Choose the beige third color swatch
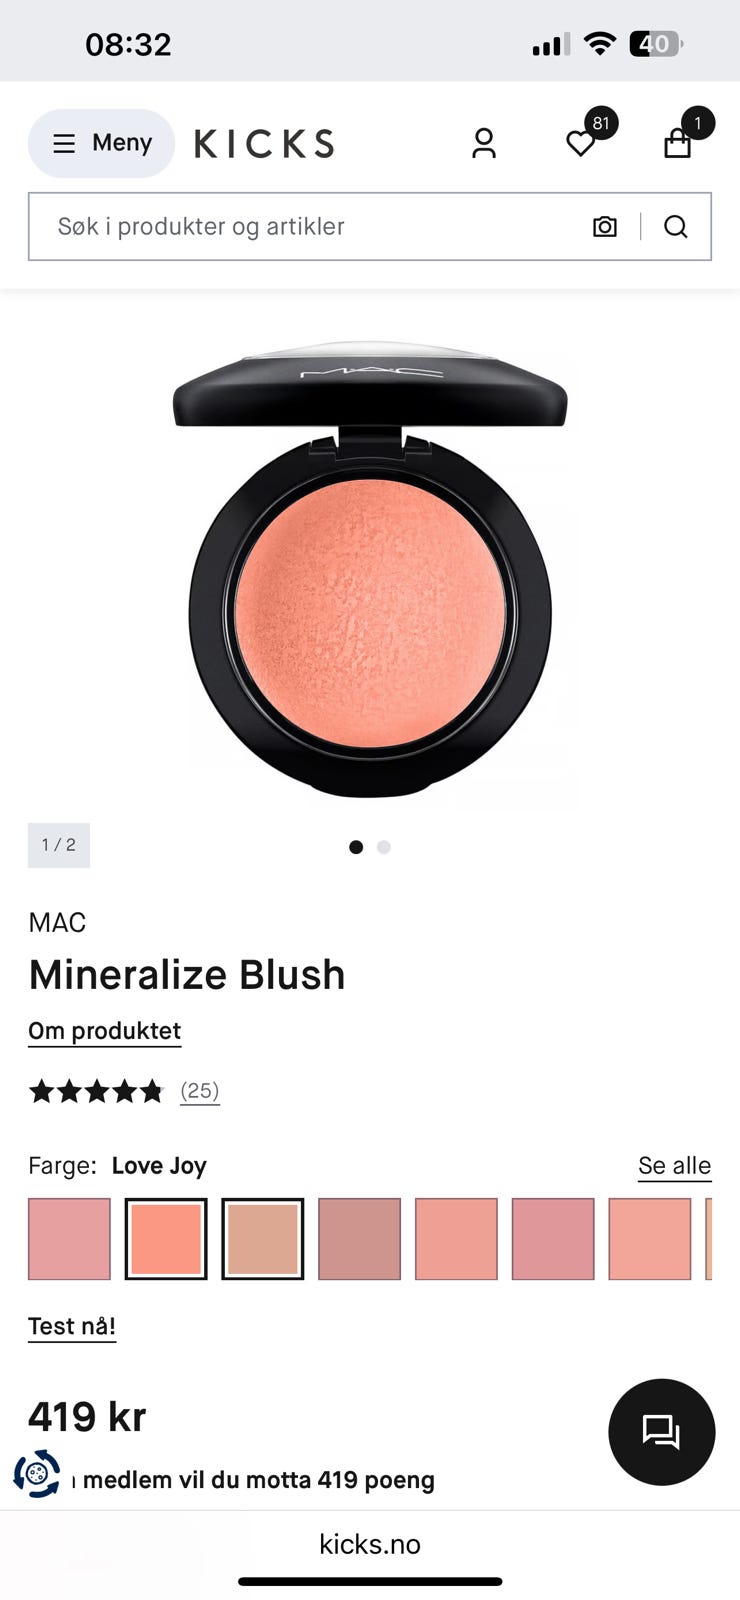The width and height of the screenshot is (740, 1600). [x=263, y=1239]
